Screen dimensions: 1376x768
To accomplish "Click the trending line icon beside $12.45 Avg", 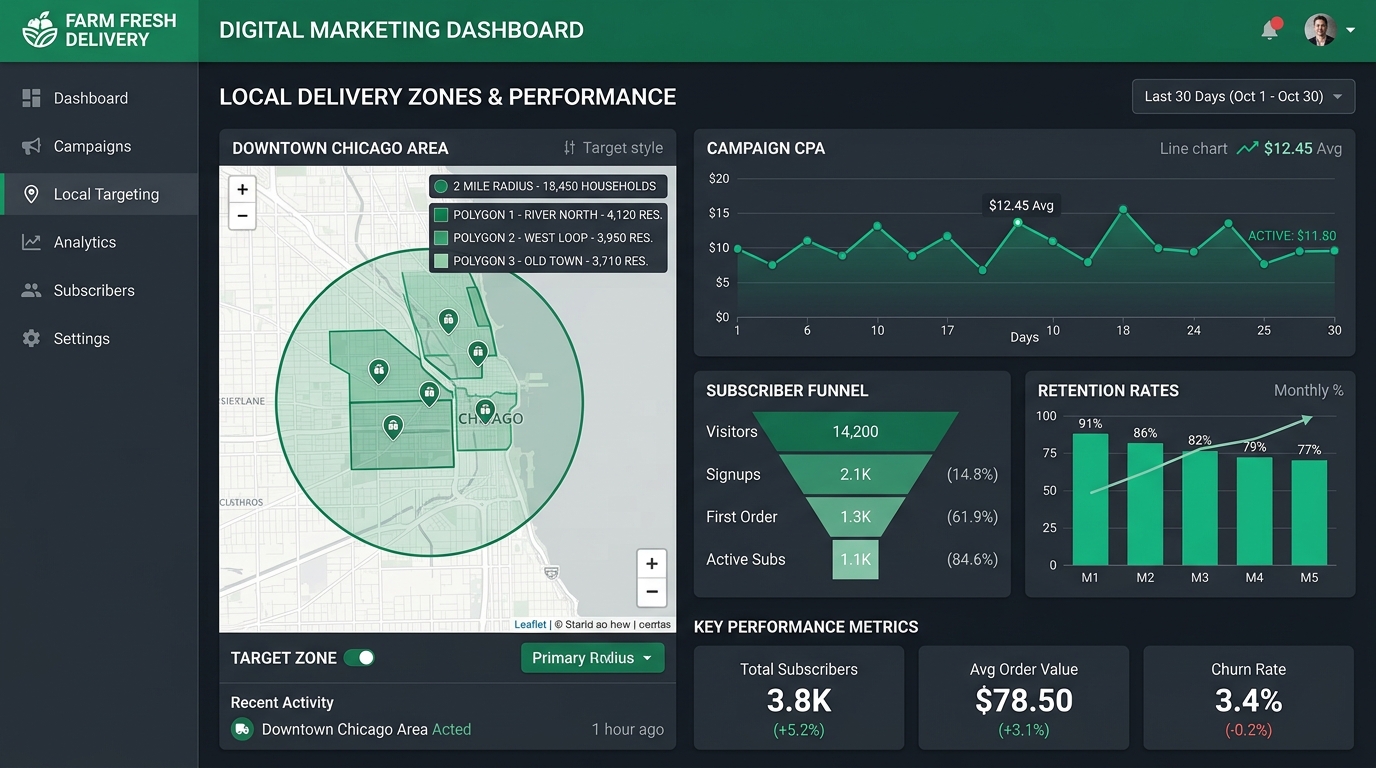I will (x=1247, y=148).
